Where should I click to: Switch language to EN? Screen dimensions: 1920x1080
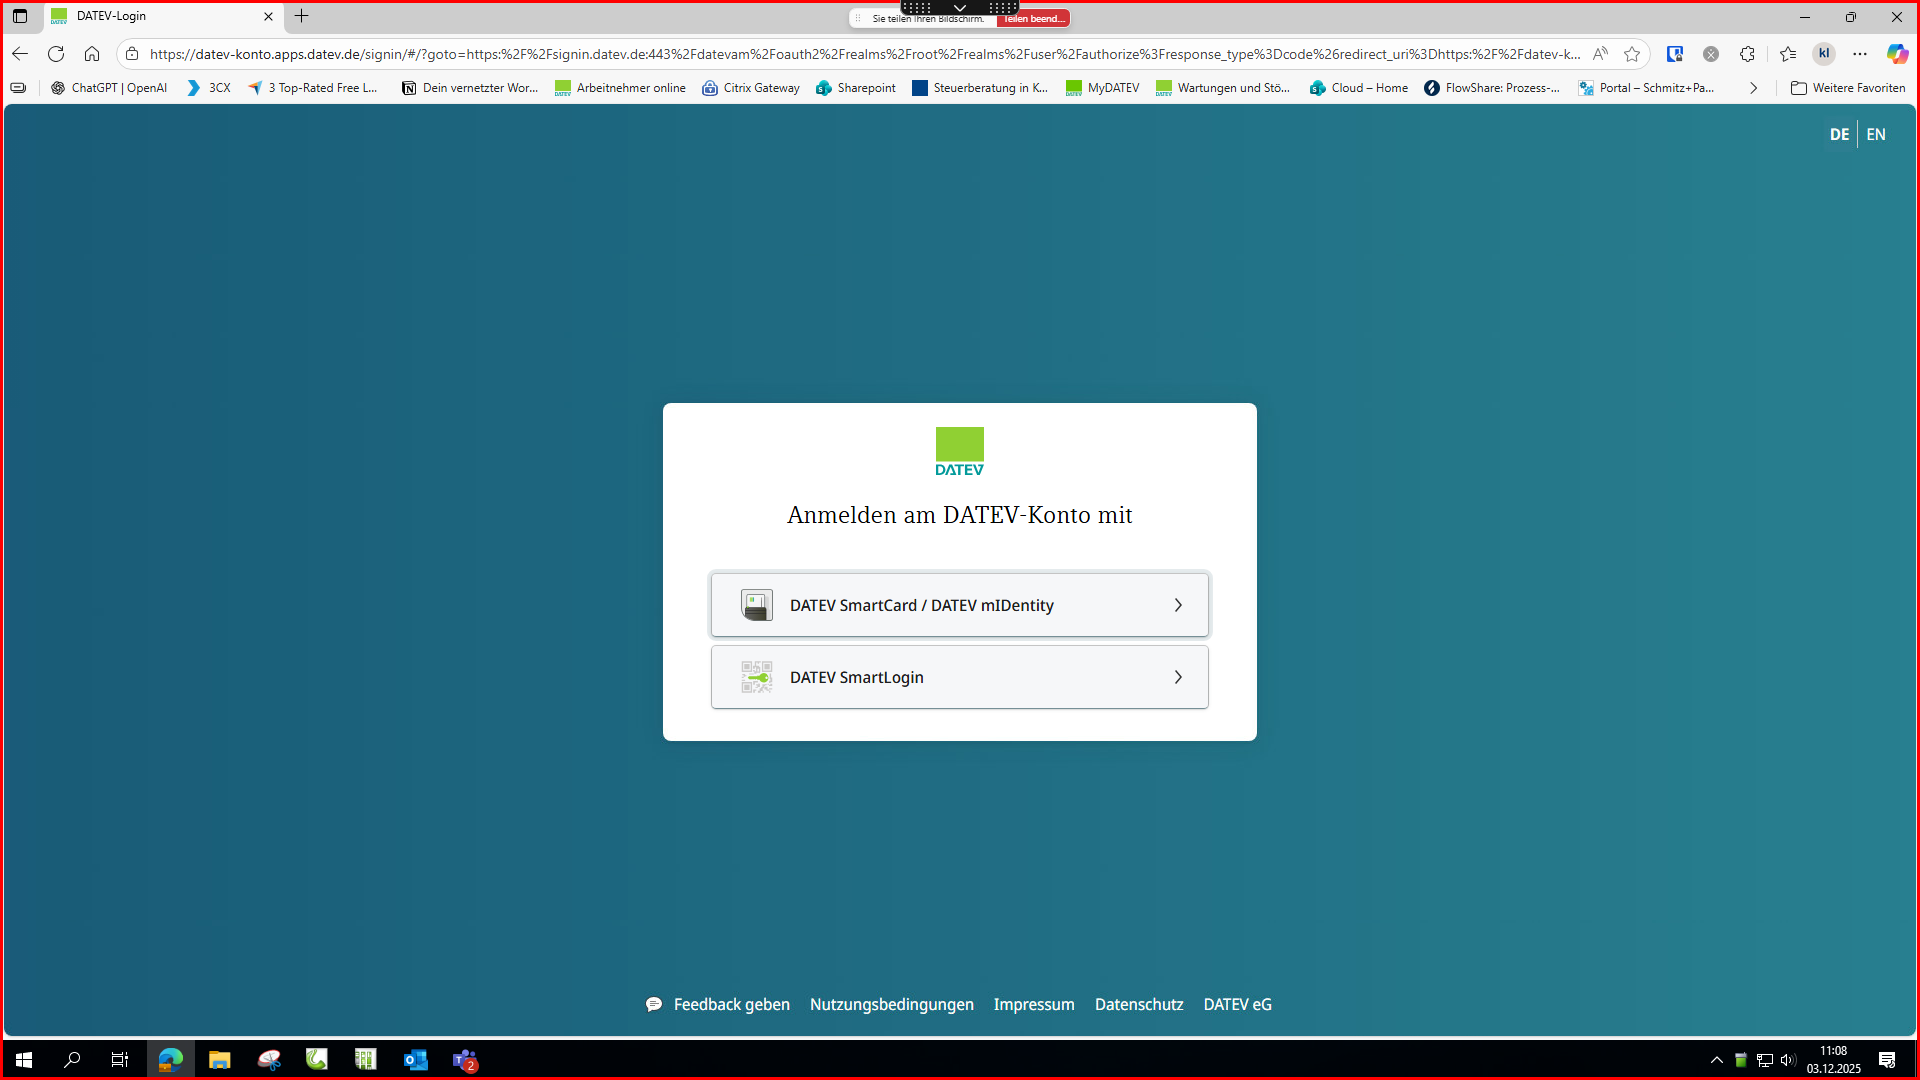[1876, 134]
